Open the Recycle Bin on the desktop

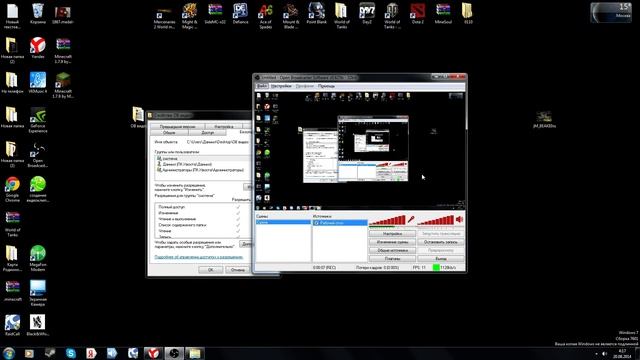pos(38,13)
